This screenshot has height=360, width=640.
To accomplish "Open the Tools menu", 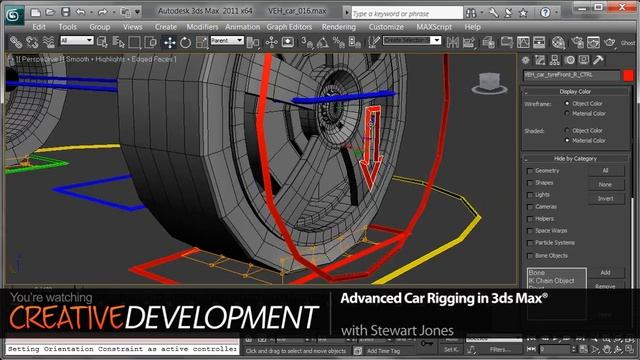I will tap(67, 27).
